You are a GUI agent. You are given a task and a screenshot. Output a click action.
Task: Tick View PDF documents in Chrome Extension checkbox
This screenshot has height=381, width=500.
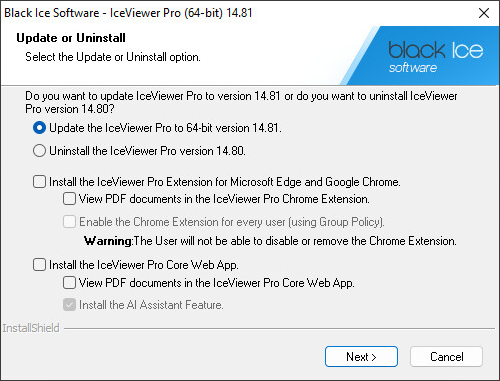(69, 199)
